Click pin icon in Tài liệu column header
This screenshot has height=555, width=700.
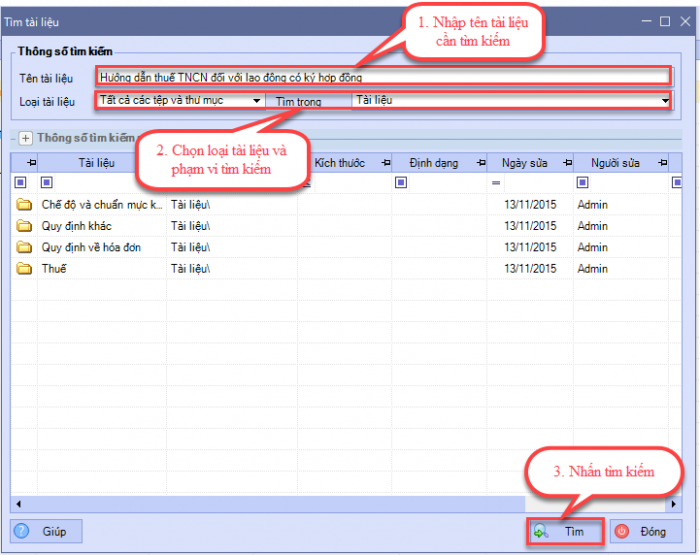point(30,163)
